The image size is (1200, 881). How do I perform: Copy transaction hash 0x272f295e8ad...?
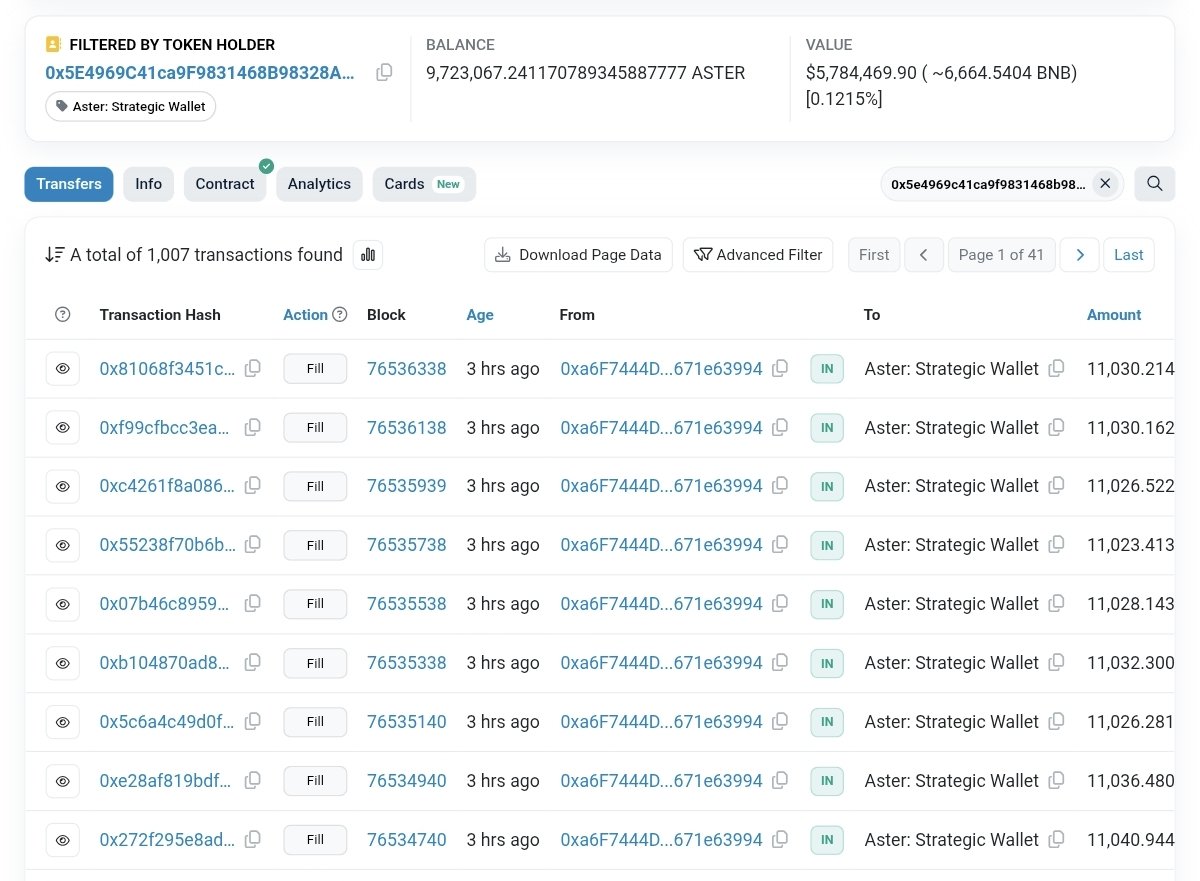tap(253, 839)
